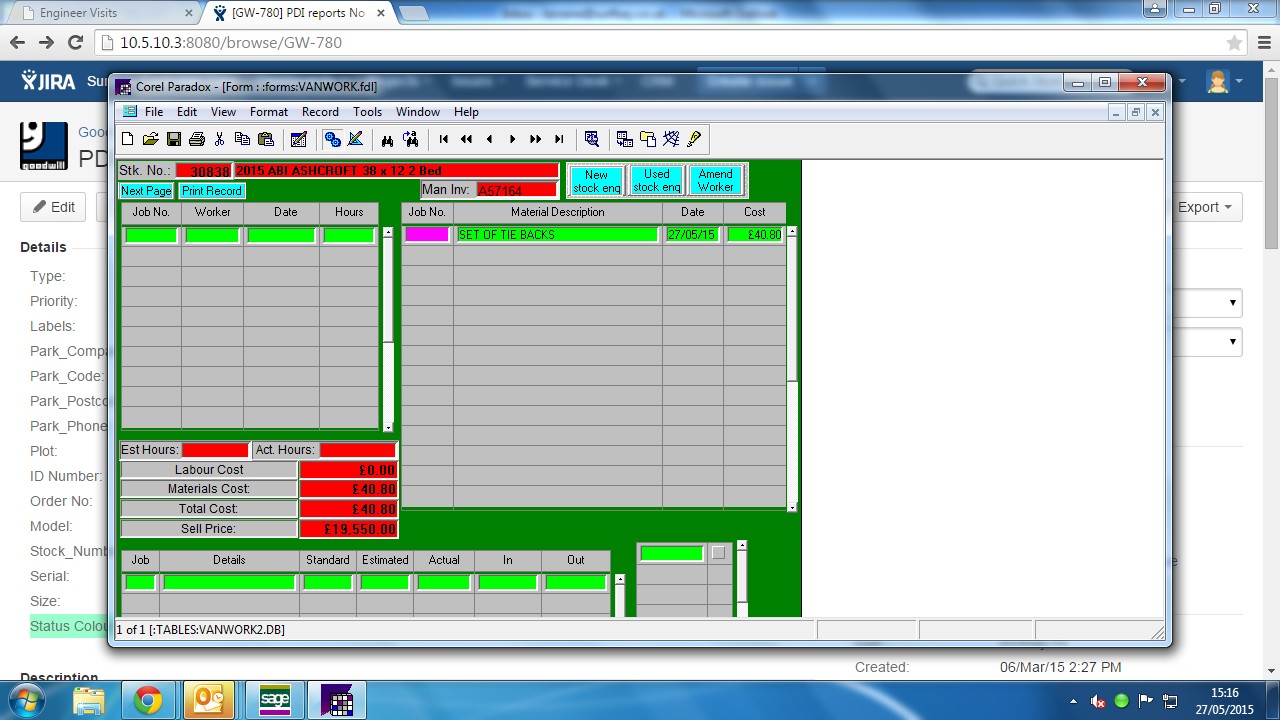Click the Table View icon in toolbar
1280x720 pixels.
pyautogui.click(x=624, y=139)
